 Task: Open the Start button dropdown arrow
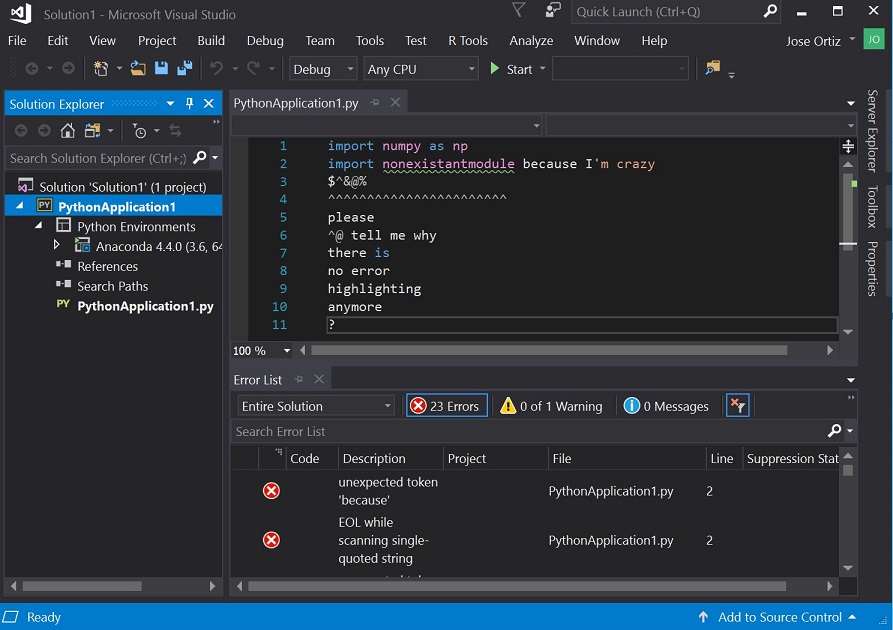[x=543, y=69]
